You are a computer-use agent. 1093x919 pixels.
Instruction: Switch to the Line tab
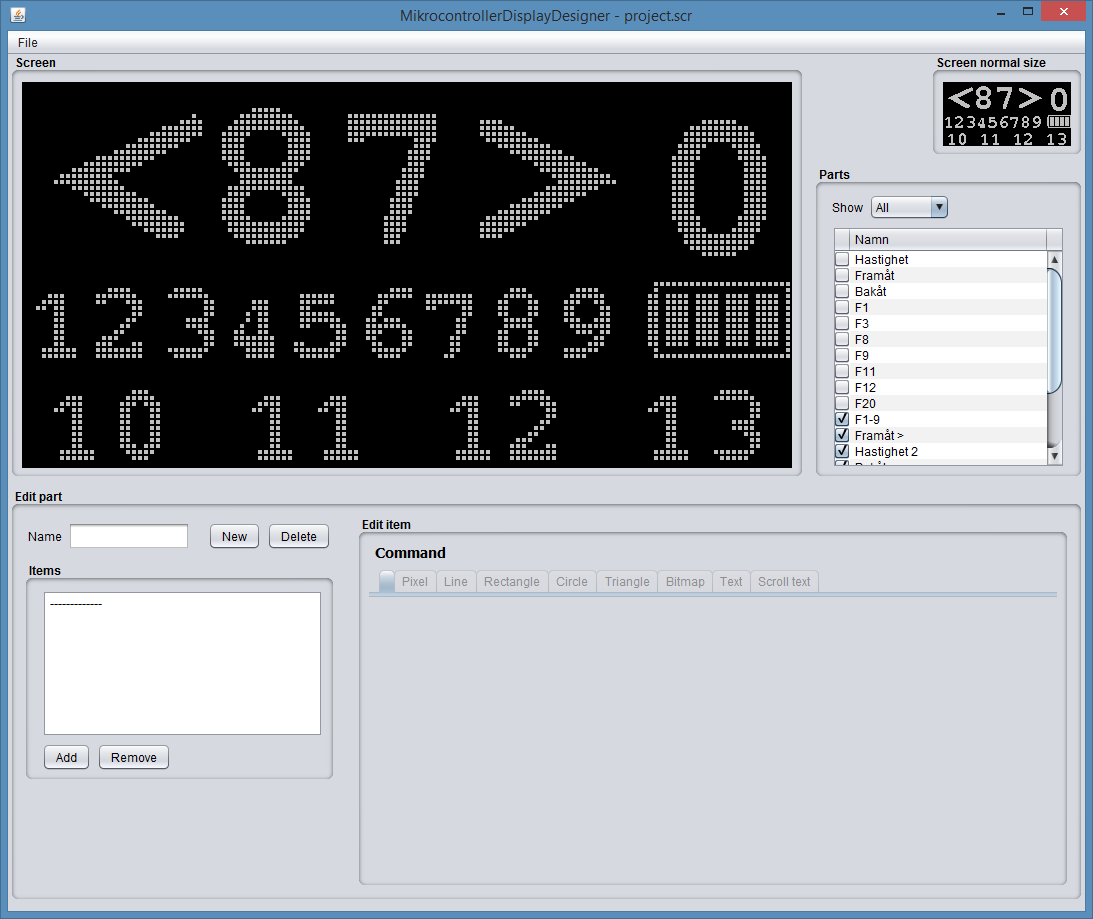coord(456,582)
